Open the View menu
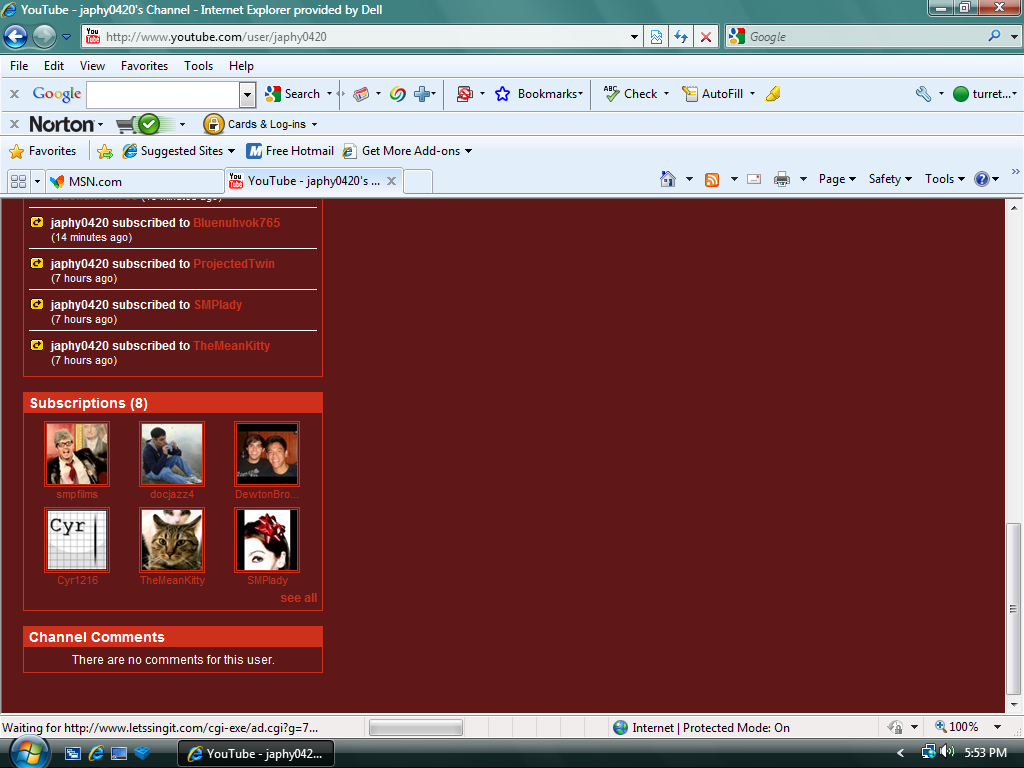This screenshot has height=768, width=1024. (92, 66)
